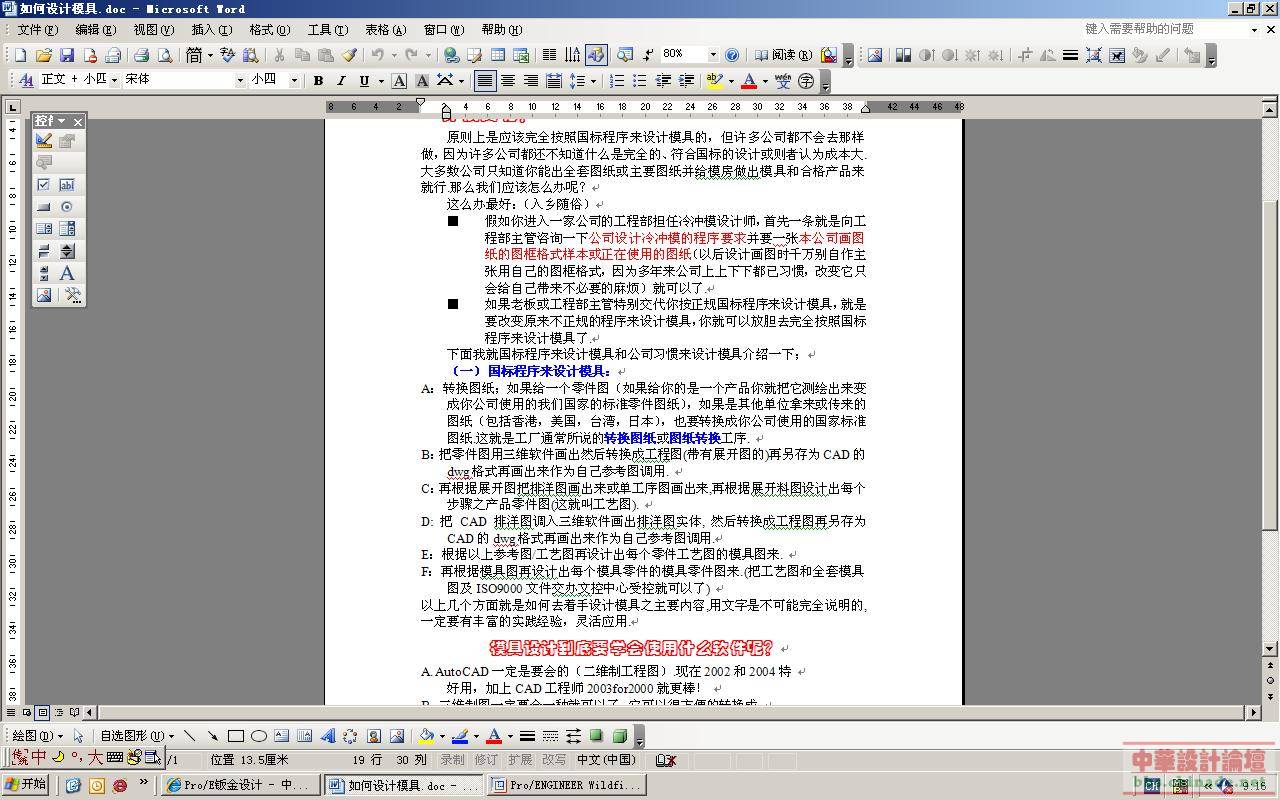Click the Crop tool icon

1024,55
